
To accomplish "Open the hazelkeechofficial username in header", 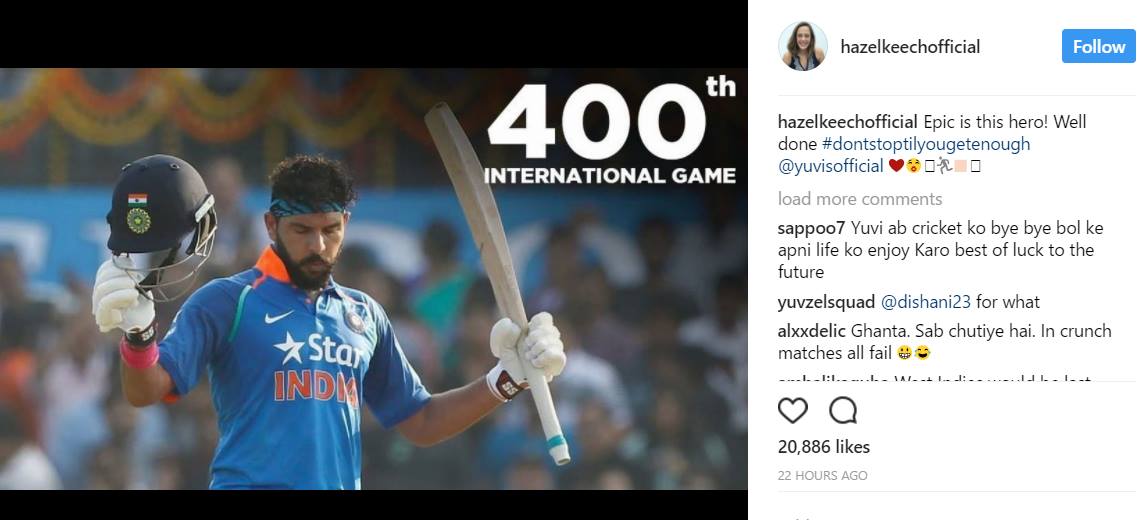I will [910, 47].
